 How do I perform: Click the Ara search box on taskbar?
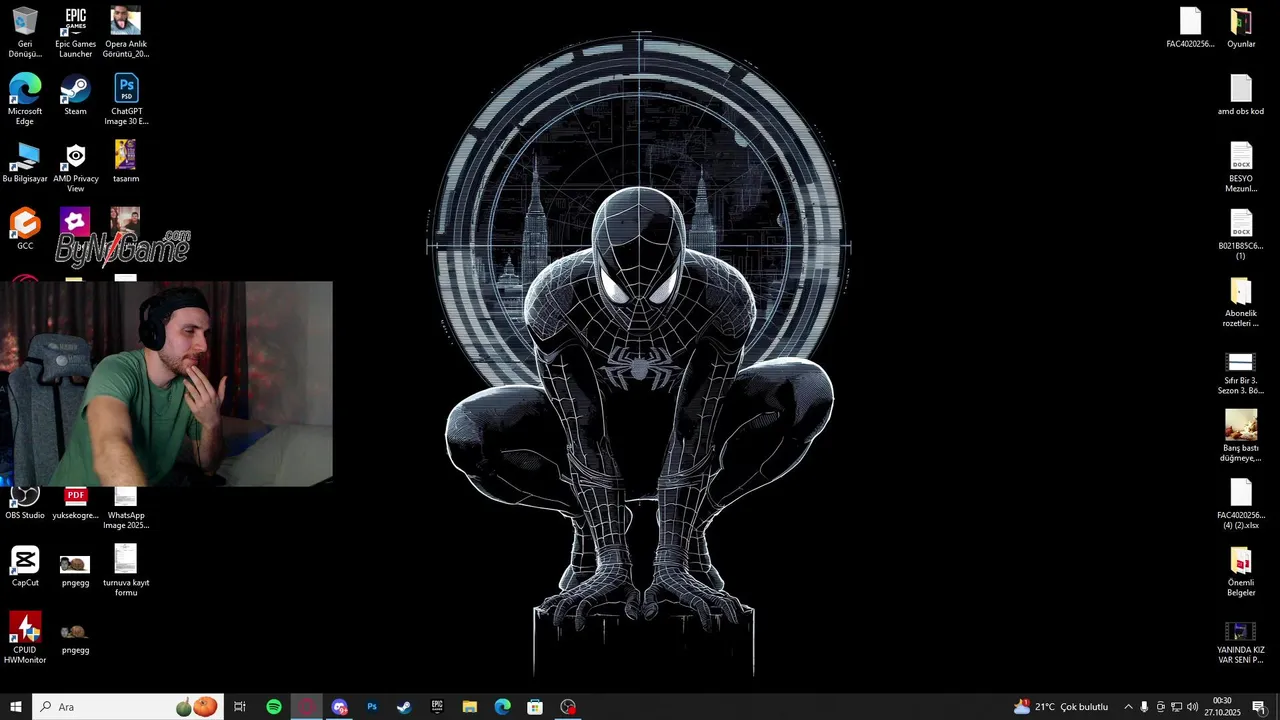coord(128,707)
